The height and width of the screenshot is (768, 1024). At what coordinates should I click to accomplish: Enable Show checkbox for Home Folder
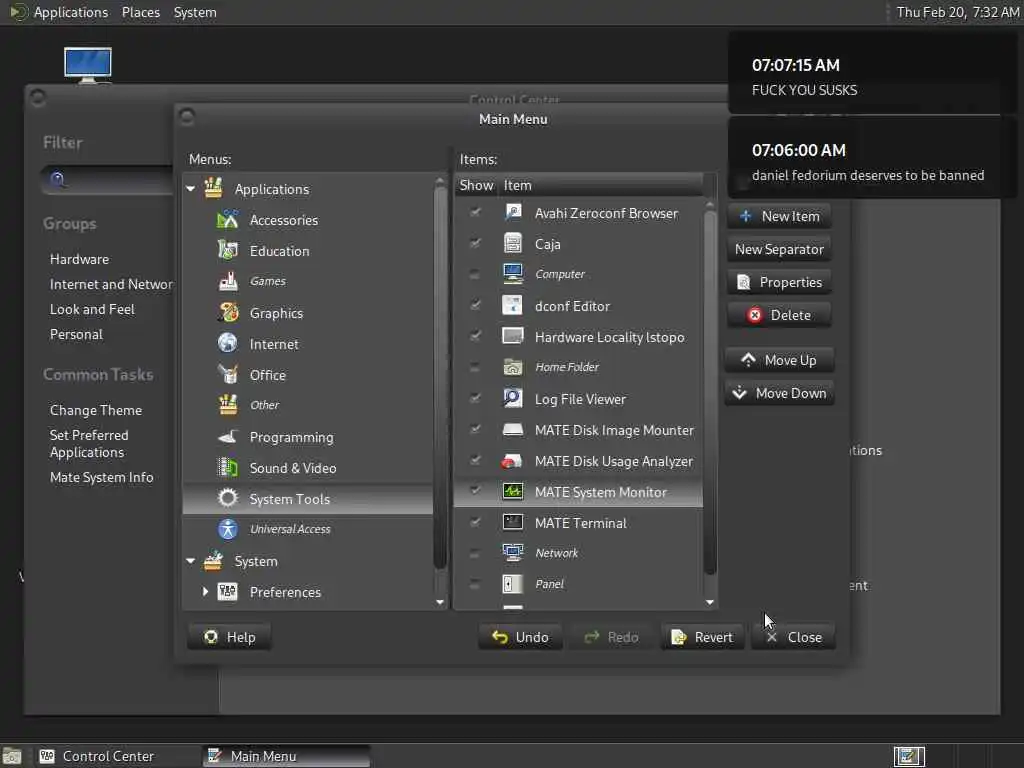coord(475,367)
